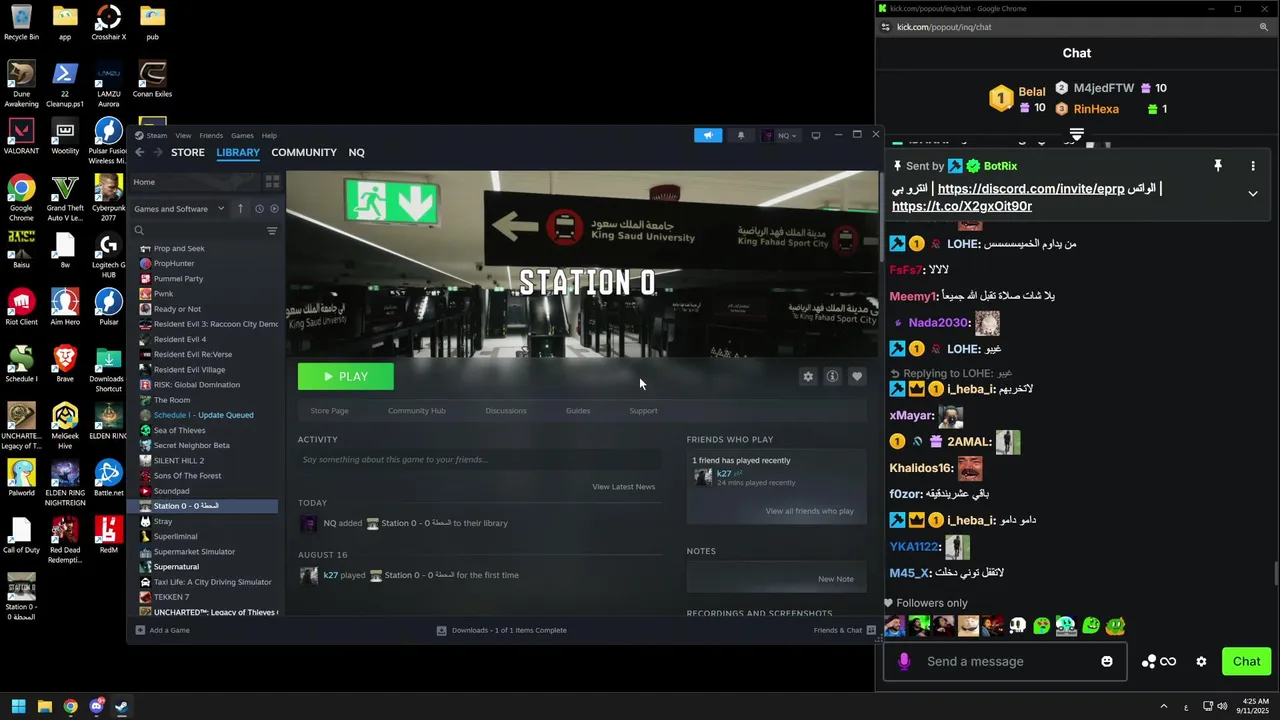Switch to COMMUNITY tab
The image size is (1280, 720).
click(x=304, y=152)
